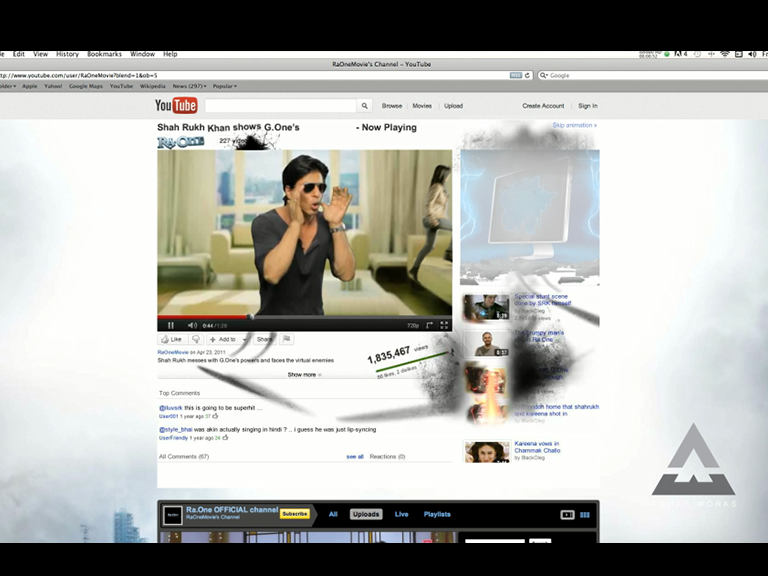Open the Wikipedia bookmark

tap(153, 86)
